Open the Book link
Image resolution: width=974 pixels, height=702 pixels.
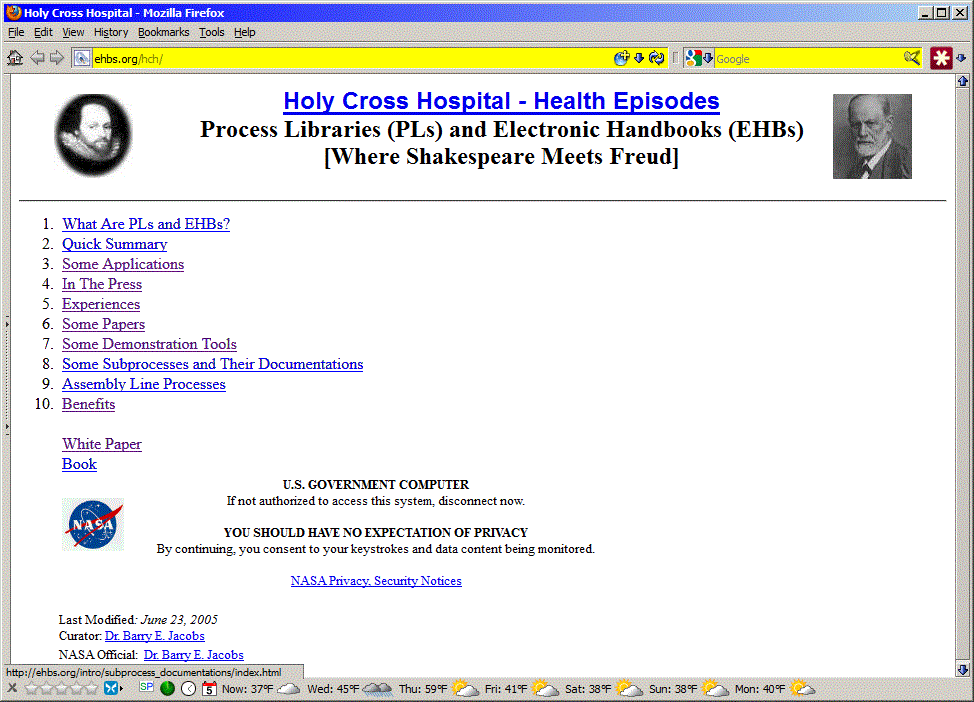[80, 464]
